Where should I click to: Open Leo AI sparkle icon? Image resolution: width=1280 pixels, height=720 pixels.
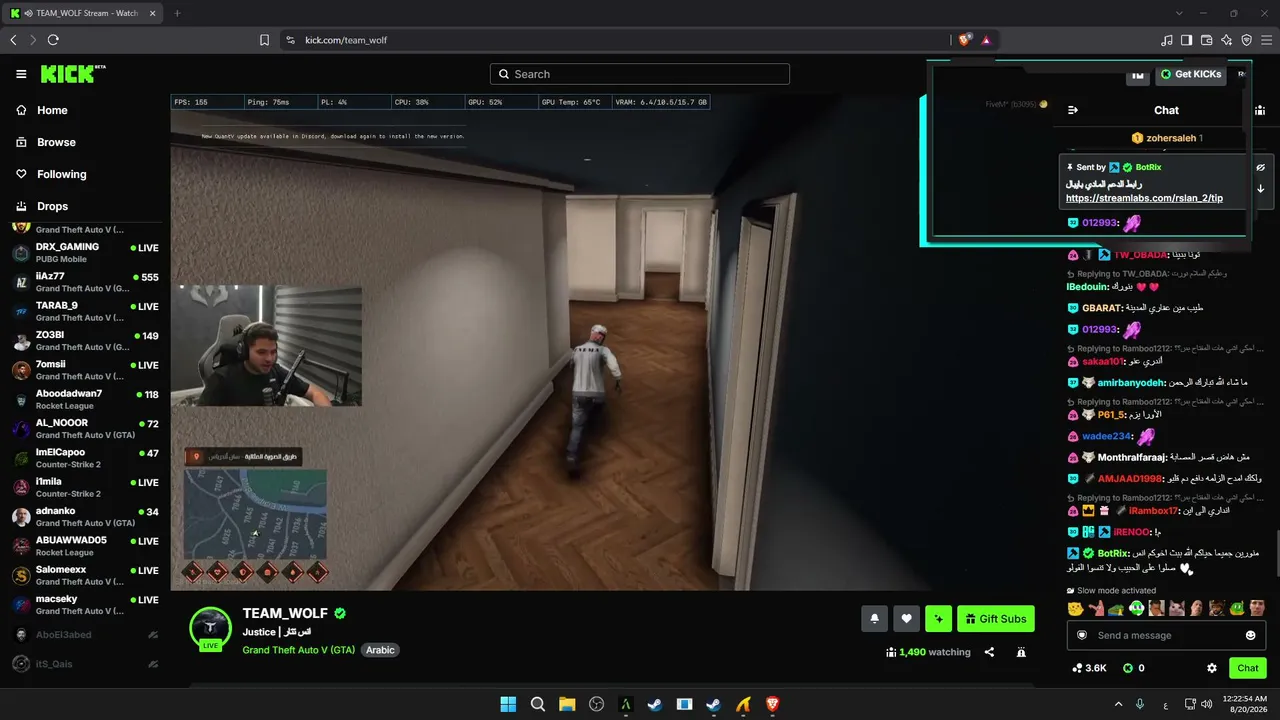(x=1227, y=40)
